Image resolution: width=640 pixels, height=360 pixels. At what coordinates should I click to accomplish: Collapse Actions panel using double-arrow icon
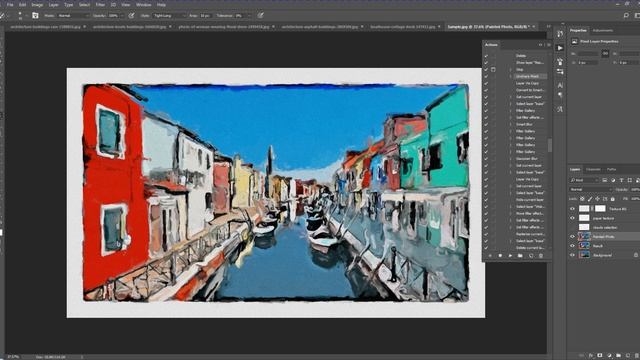[x=541, y=45]
